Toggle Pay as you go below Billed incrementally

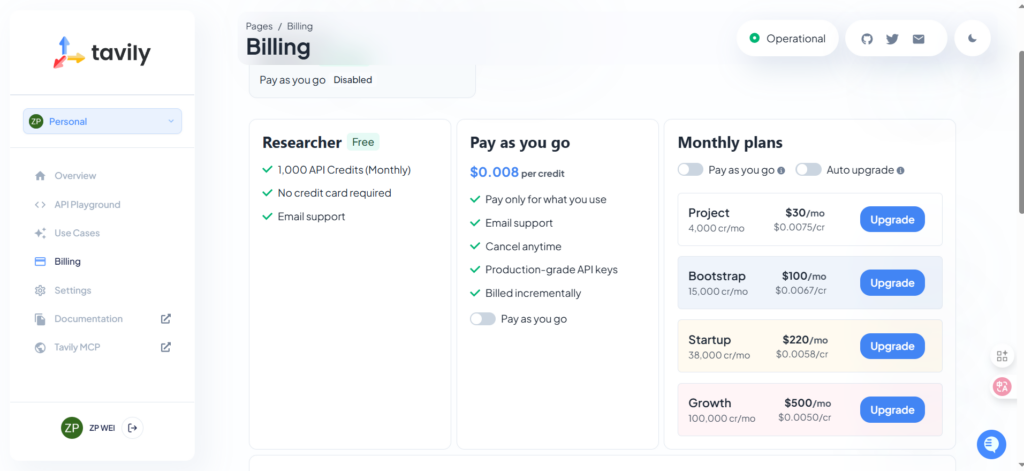[x=482, y=319]
